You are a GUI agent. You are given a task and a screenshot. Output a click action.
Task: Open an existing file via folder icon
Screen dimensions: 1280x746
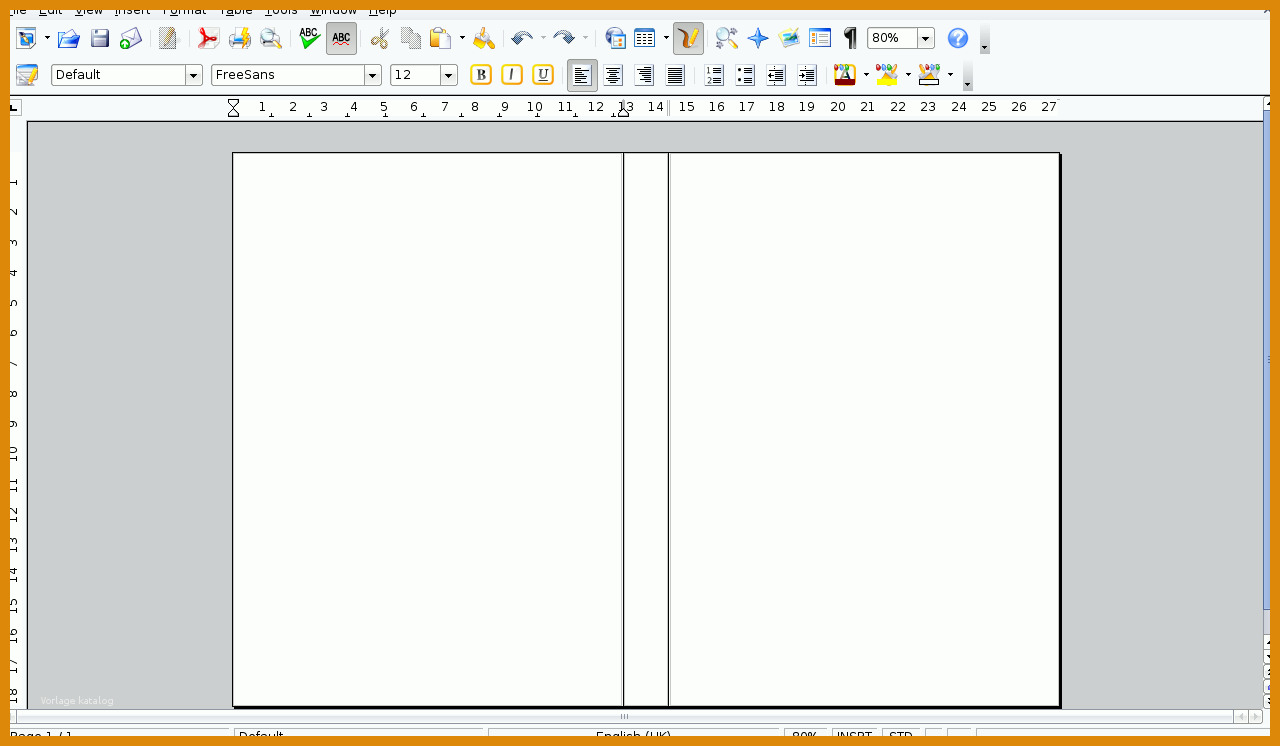[68, 38]
